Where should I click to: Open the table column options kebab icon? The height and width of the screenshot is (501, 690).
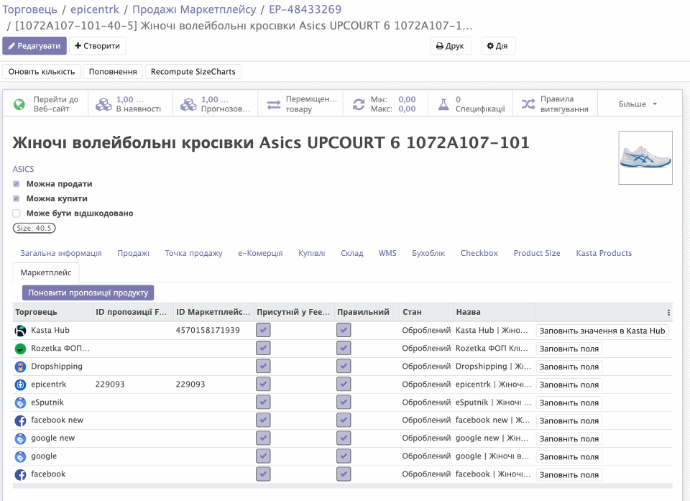[668, 312]
